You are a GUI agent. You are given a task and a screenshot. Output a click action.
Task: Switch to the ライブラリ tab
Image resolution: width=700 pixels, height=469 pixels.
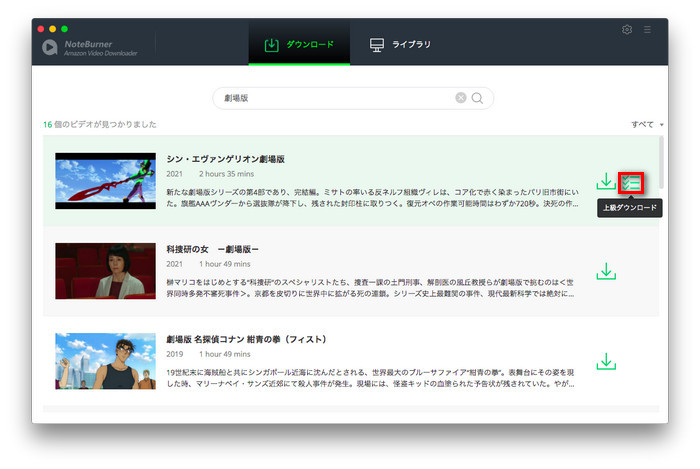(400, 44)
